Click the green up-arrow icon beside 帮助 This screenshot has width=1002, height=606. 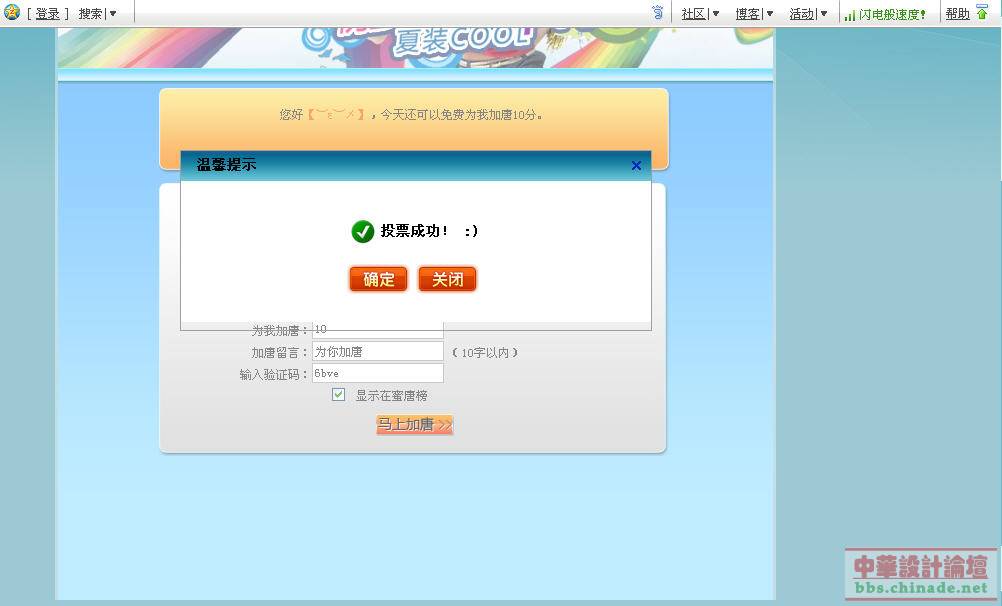click(x=982, y=12)
